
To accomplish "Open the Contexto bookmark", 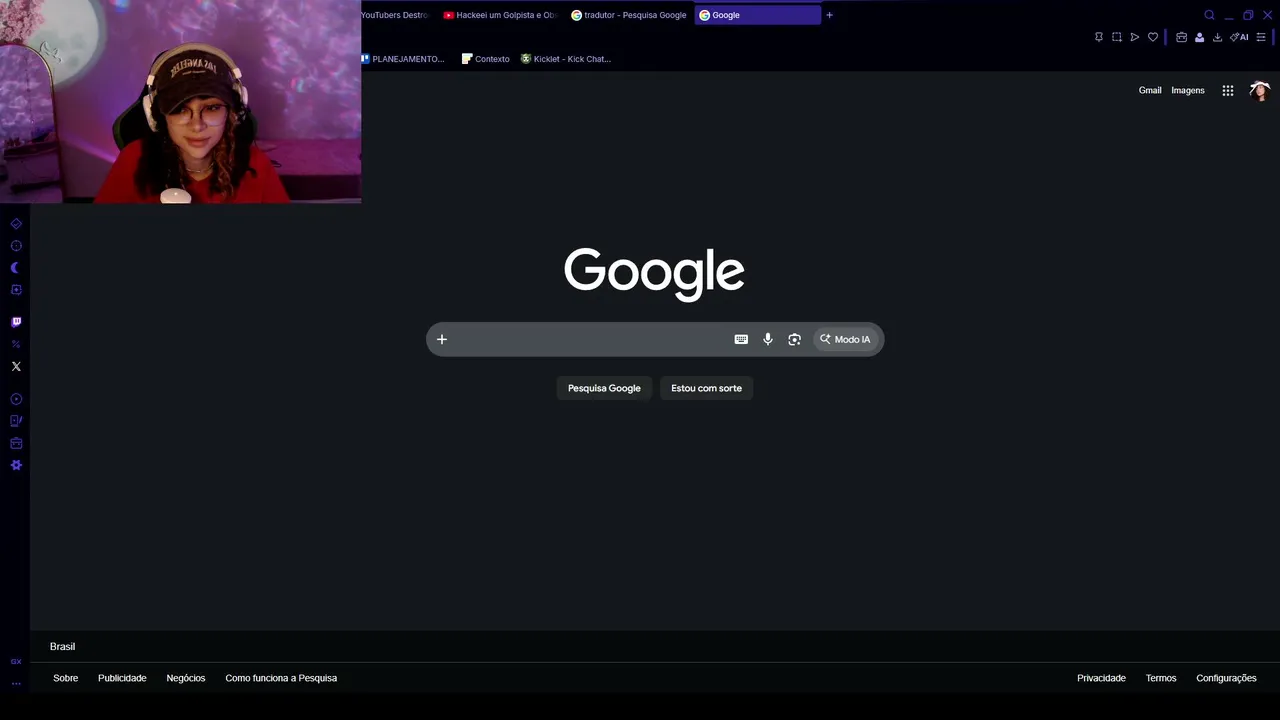I will point(486,59).
